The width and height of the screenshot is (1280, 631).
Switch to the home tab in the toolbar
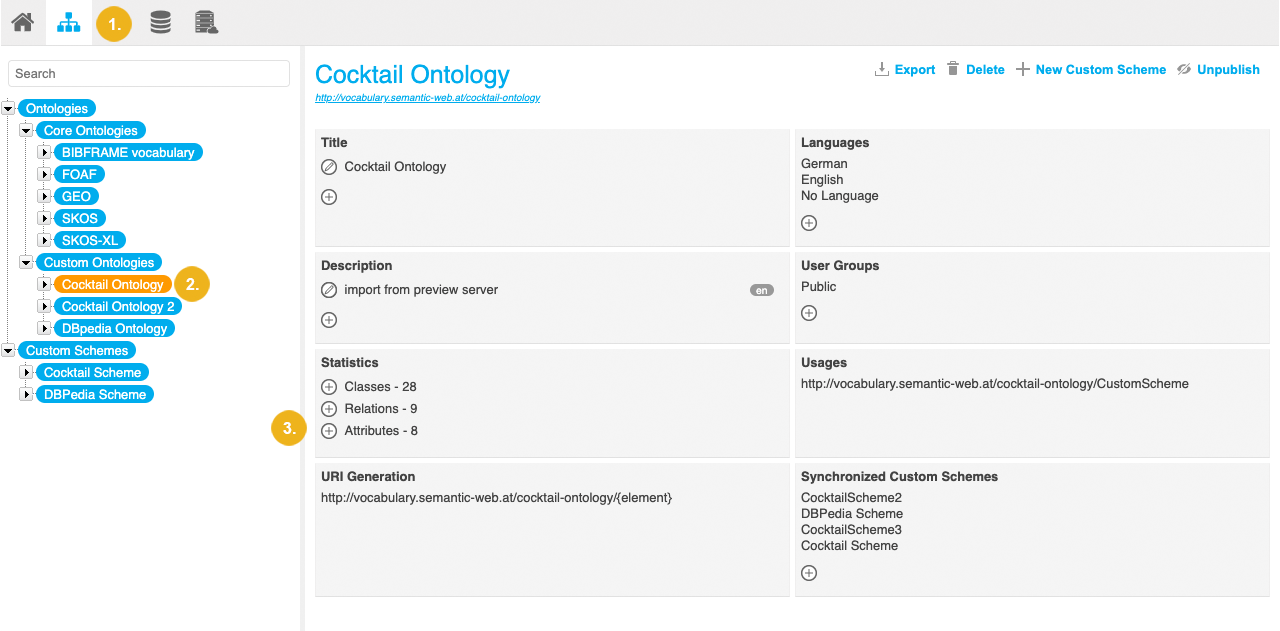click(21, 22)
